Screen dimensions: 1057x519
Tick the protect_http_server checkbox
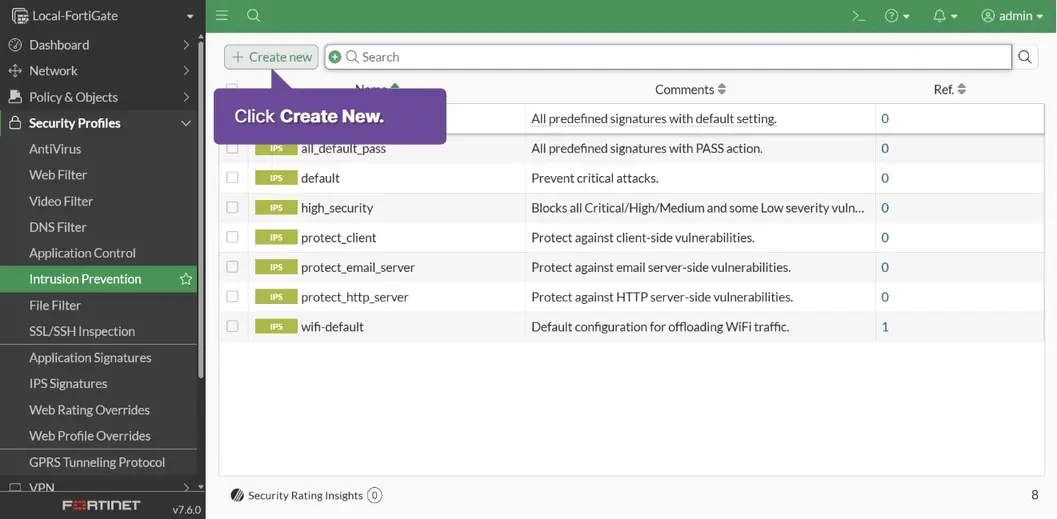[x=233, y=297]
